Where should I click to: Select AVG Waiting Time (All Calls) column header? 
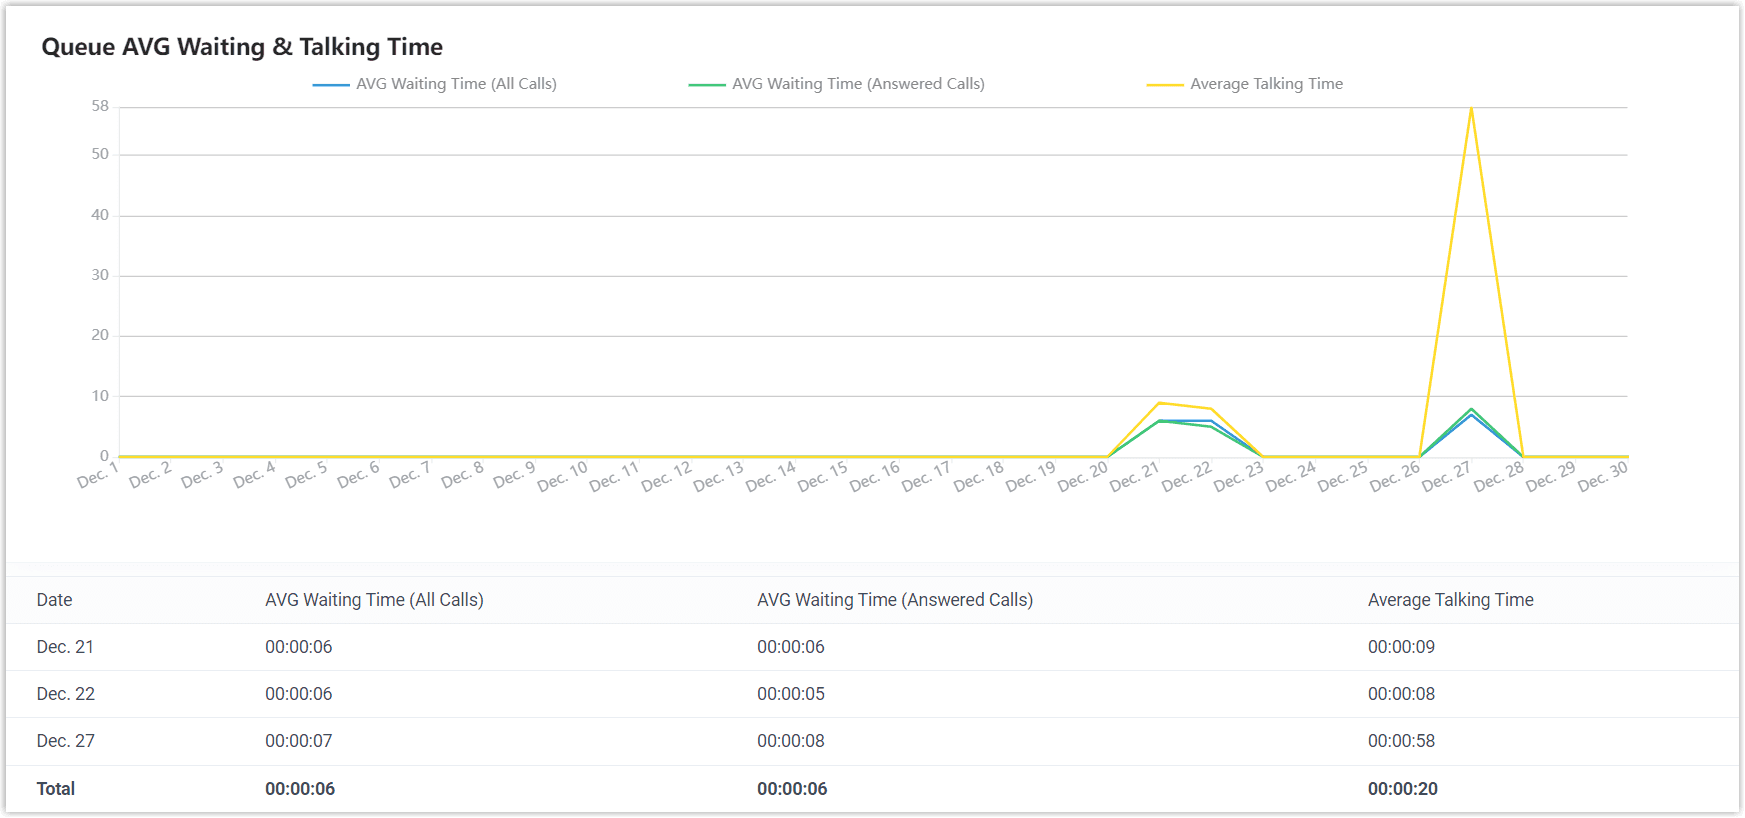[374, 600]
